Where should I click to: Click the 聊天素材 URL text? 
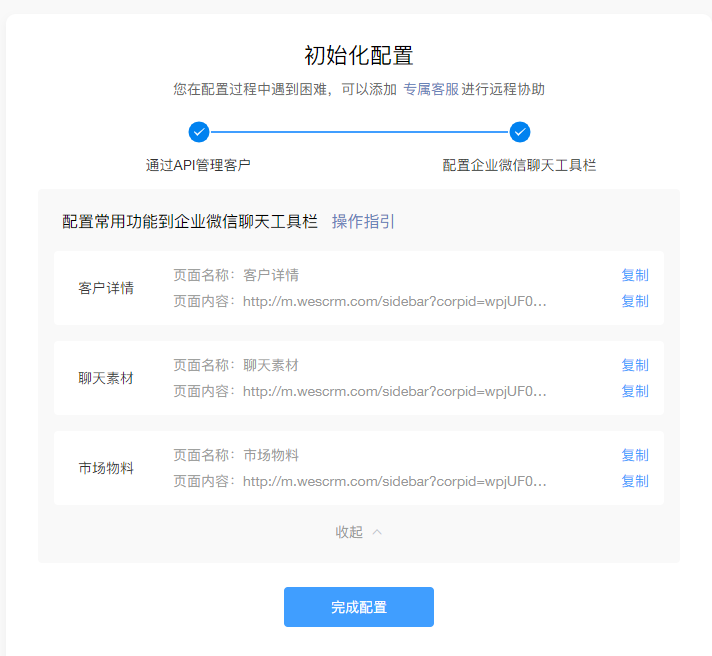coord(395,391)
